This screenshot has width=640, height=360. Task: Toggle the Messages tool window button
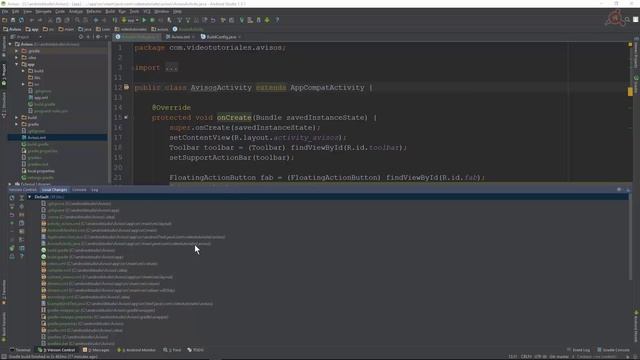pos(96,350)
